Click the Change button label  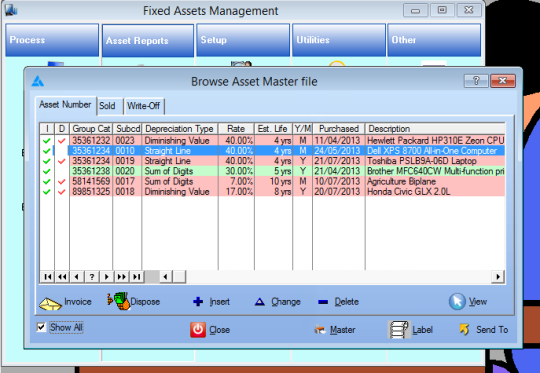click(x=286, y=302)
